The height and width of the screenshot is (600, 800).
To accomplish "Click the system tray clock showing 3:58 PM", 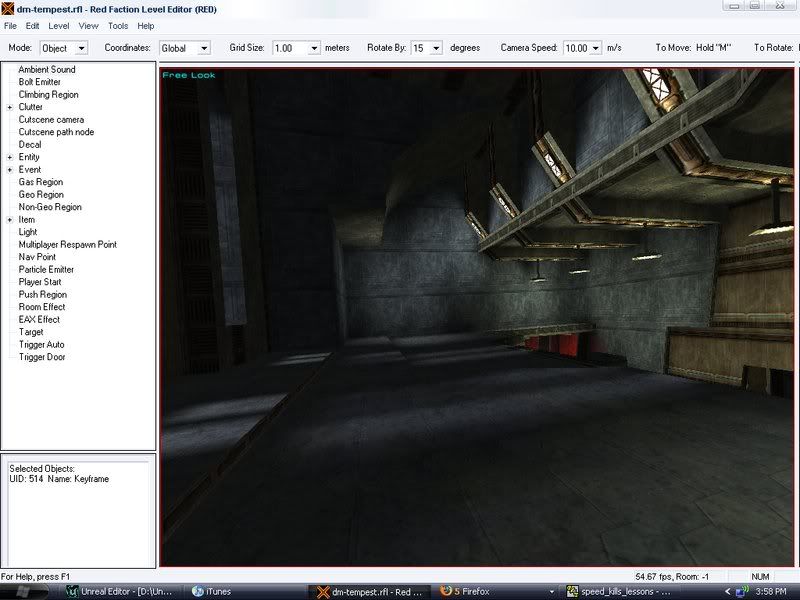I will click(x=771, y=591).
